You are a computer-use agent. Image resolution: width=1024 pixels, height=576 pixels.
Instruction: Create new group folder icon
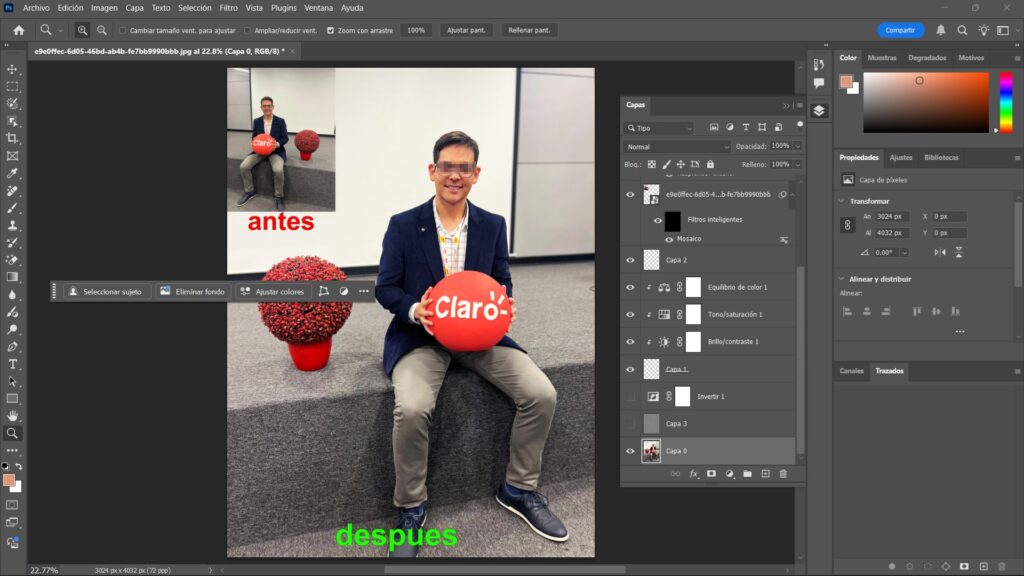747,473
